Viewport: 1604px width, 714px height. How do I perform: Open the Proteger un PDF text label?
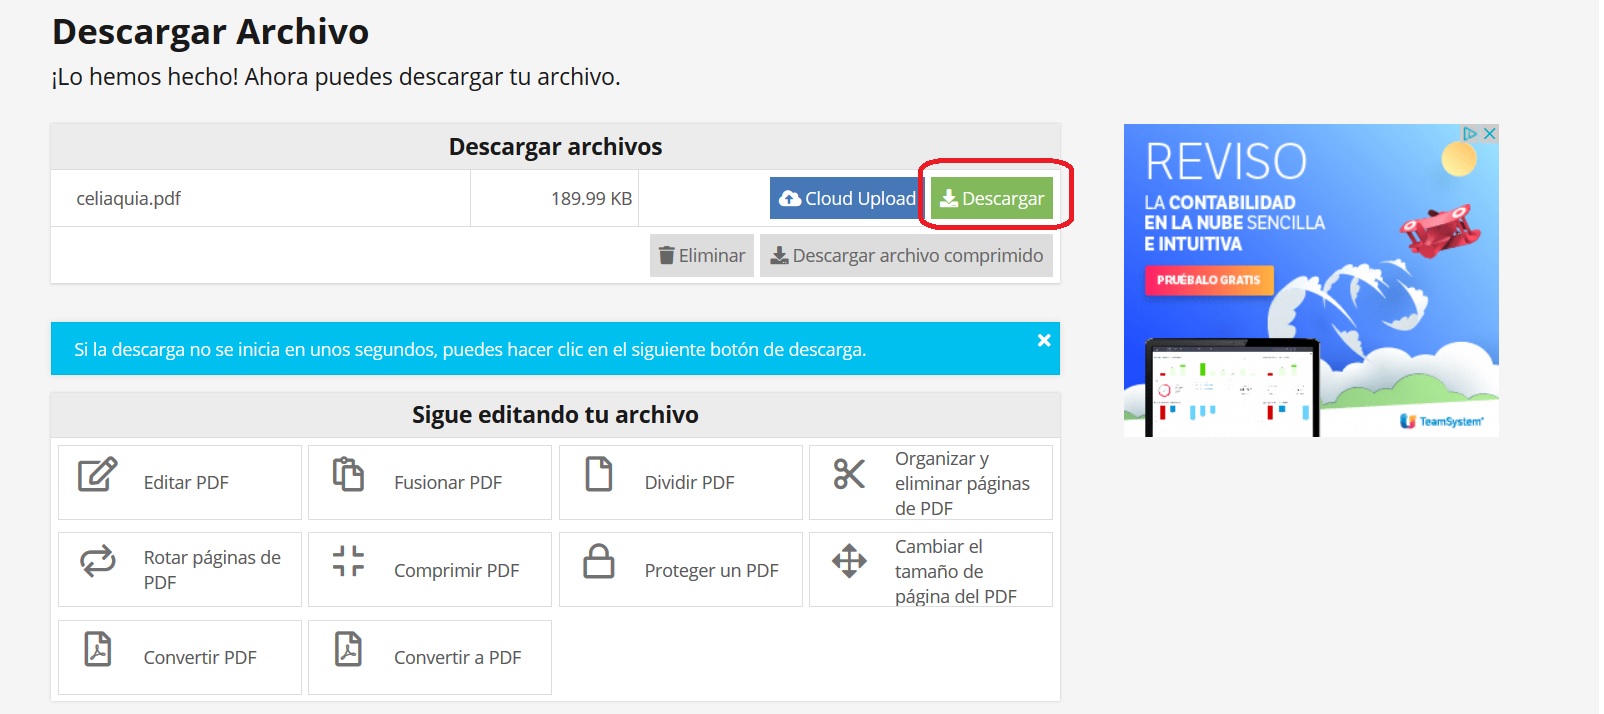711,570
